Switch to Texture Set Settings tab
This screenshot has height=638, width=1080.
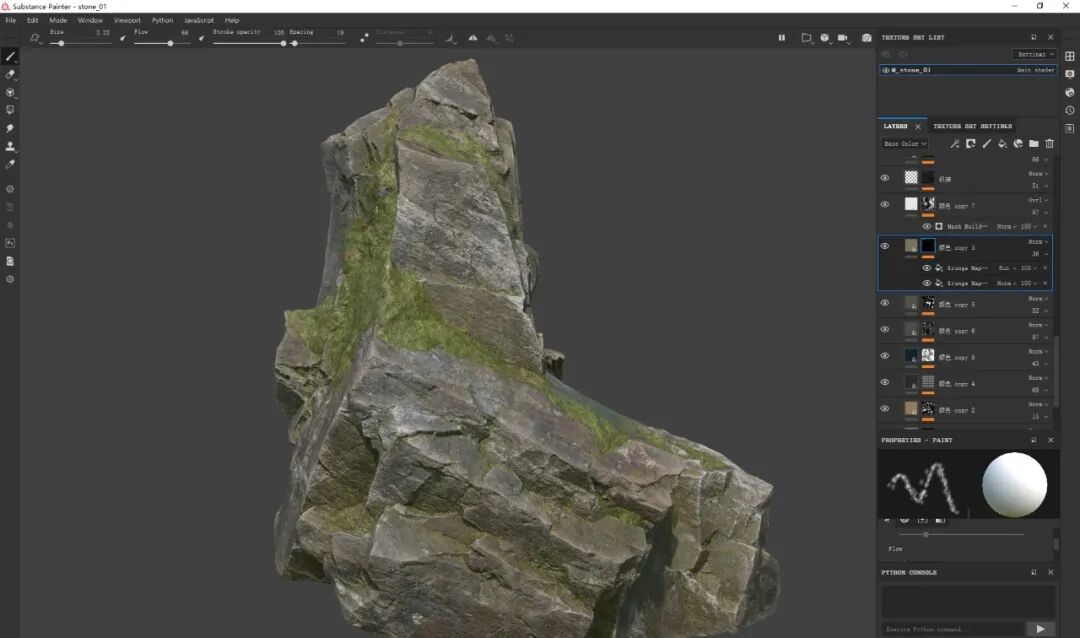coord(973,126)
